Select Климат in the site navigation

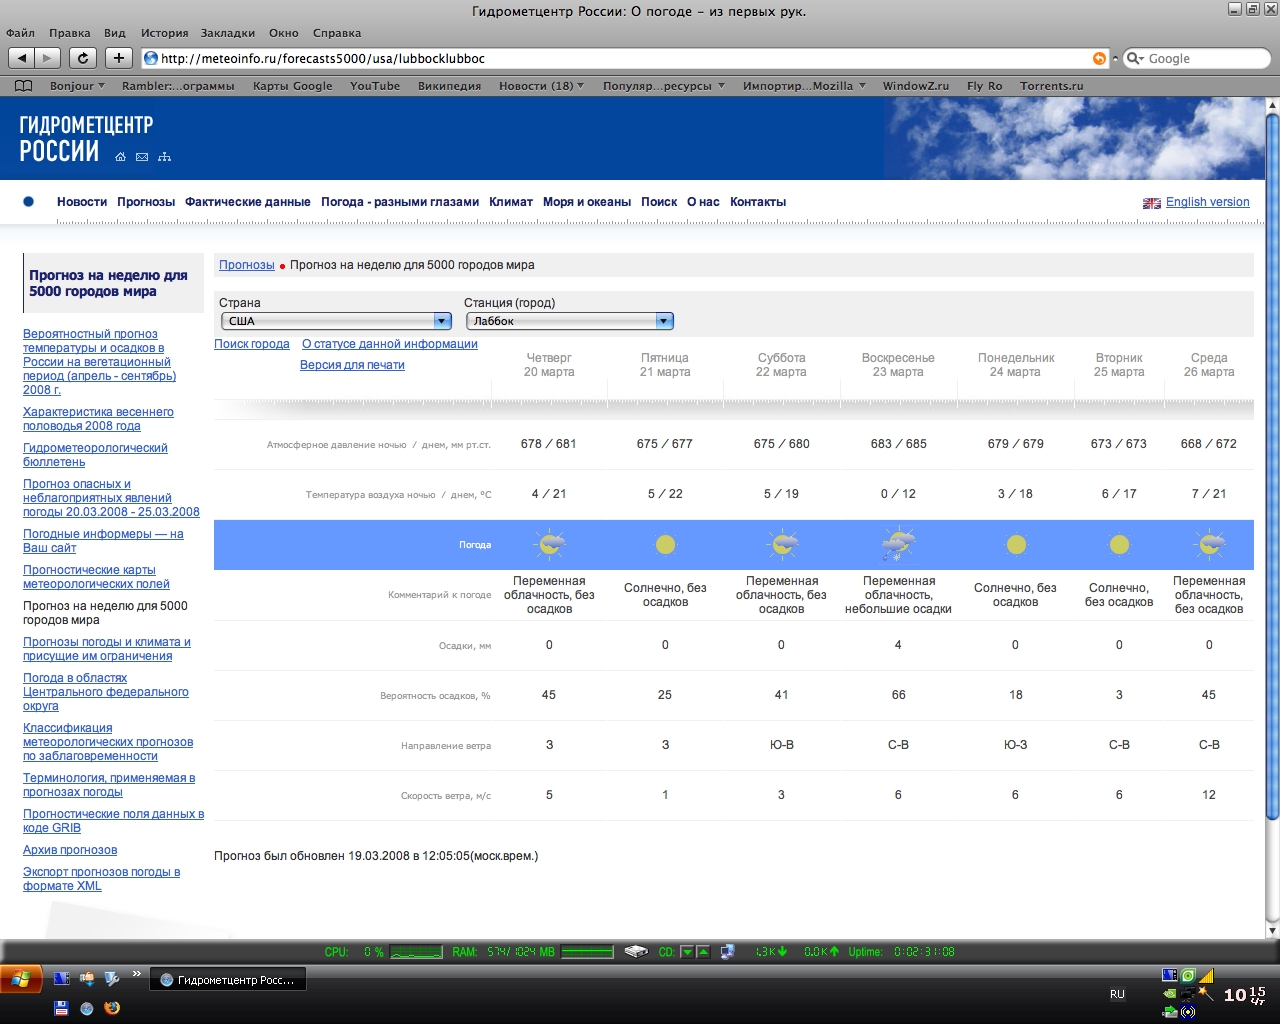click(510, 202)
